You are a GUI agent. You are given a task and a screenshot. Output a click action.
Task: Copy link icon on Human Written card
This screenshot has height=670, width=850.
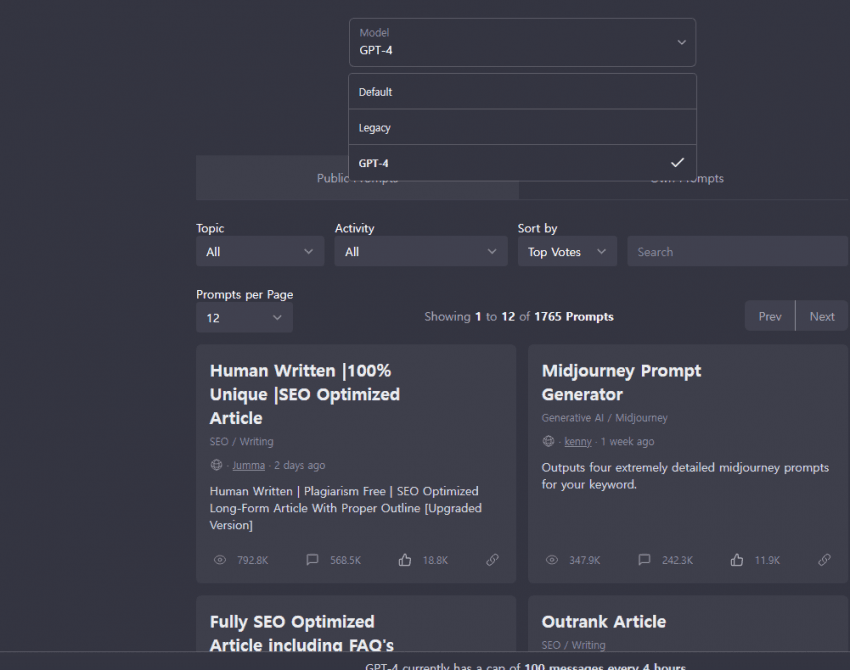pos(492,560)
